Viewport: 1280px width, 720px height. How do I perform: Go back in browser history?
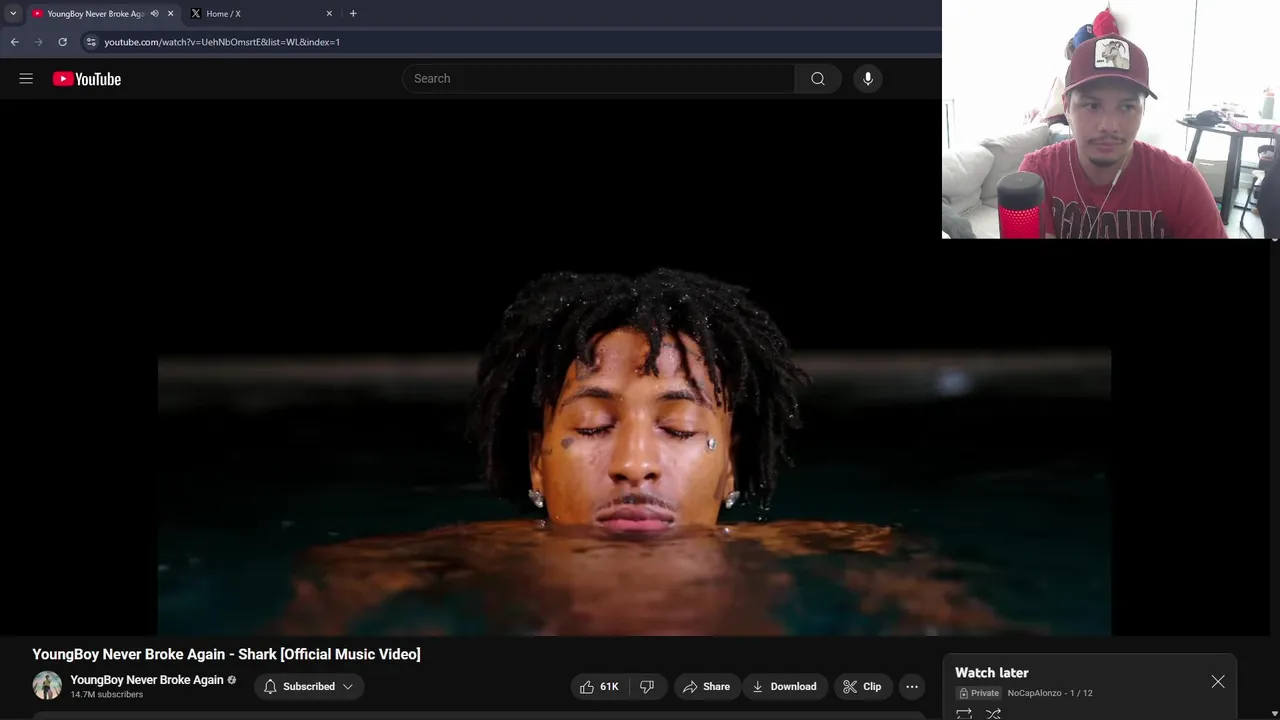pyautogui.click(x=14, y=42)
